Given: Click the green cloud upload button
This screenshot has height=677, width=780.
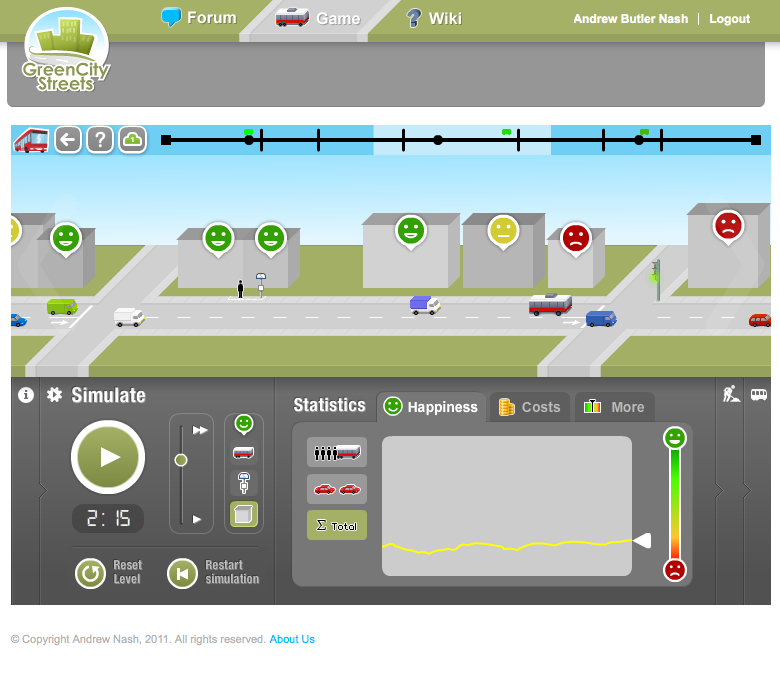Looking at the screenshot, I should (x=132, y=140).
